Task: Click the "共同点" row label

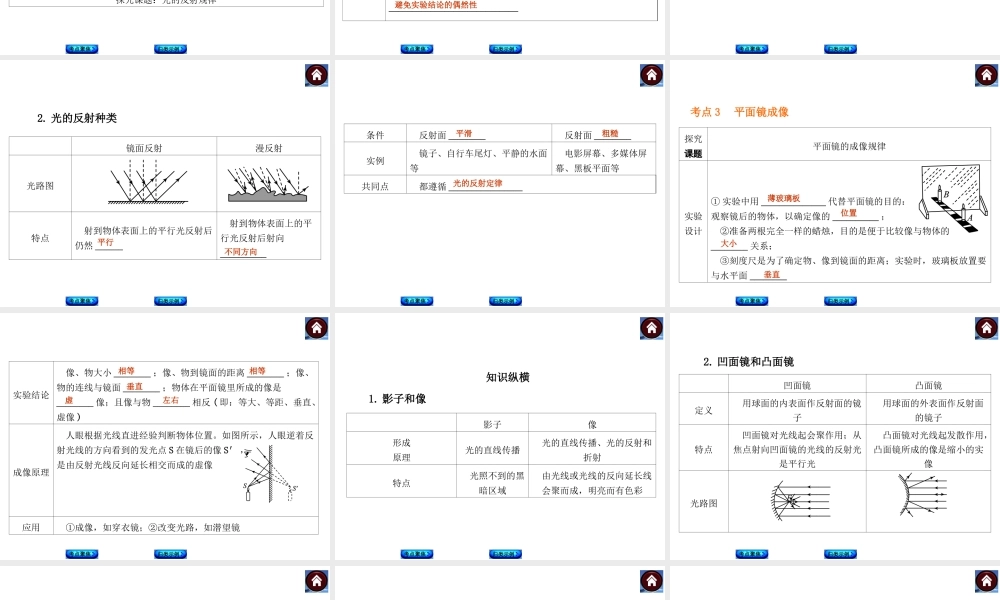Action: (375, 186)
